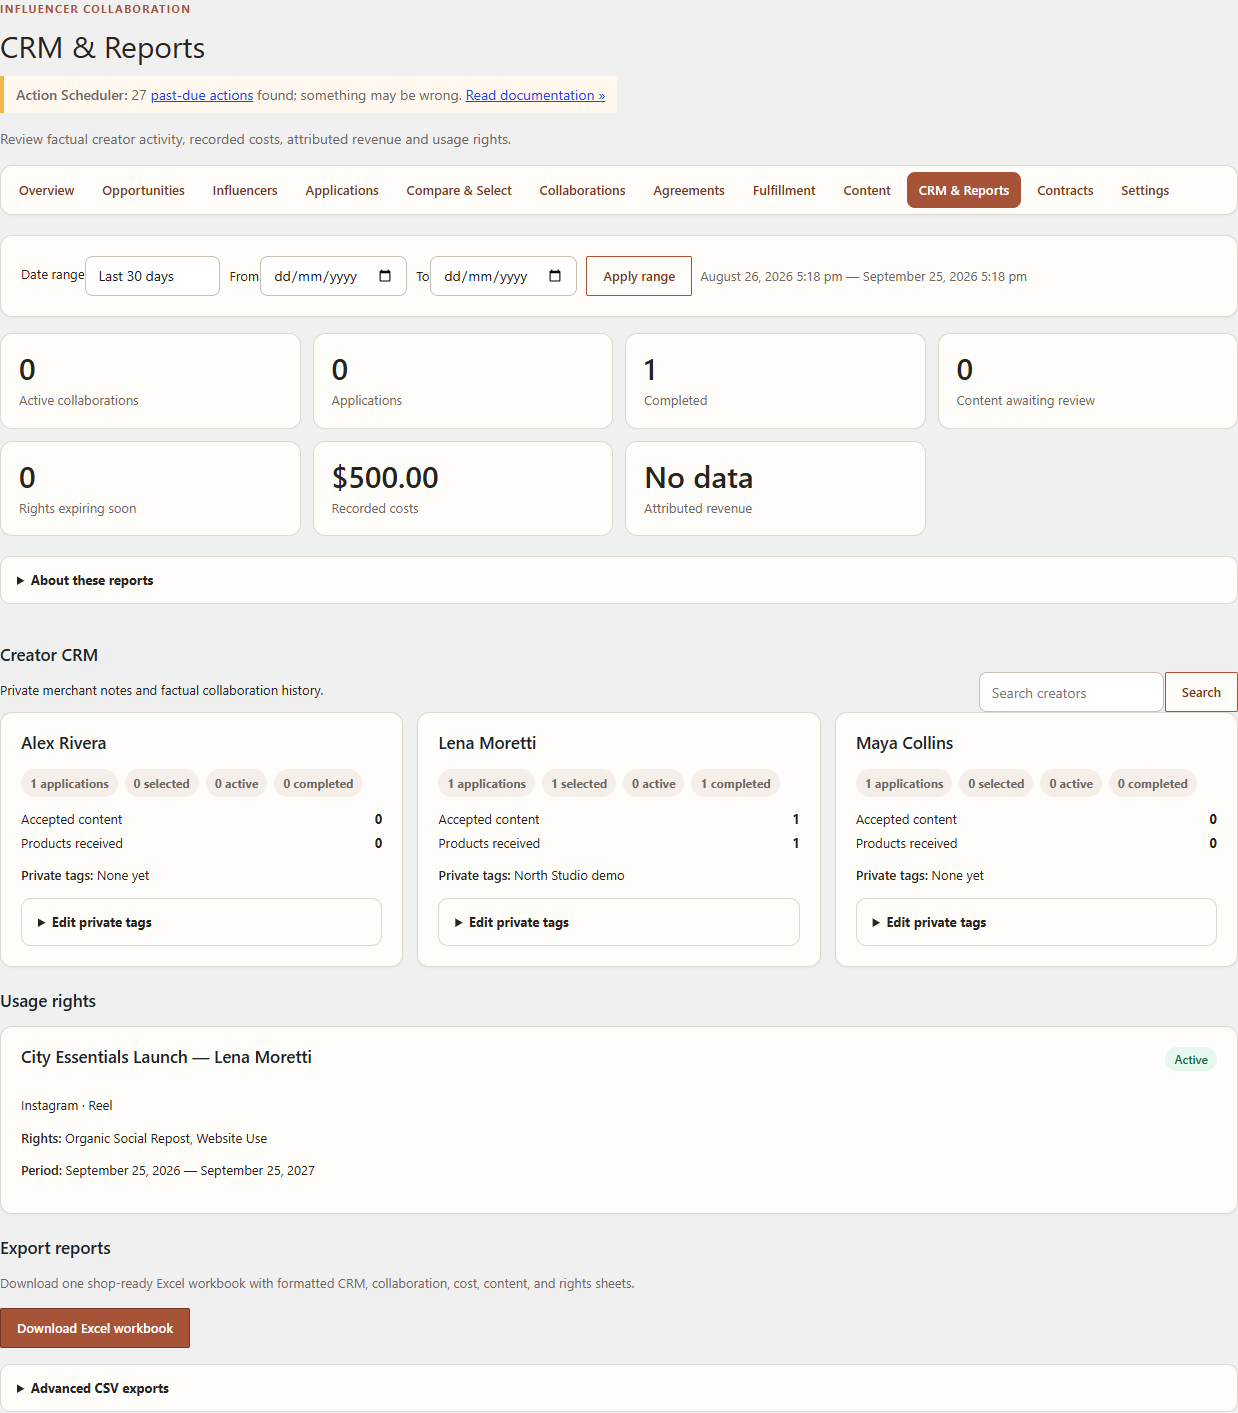Open the Settings tab
1238x1413 pixels.
point(1145,190)
